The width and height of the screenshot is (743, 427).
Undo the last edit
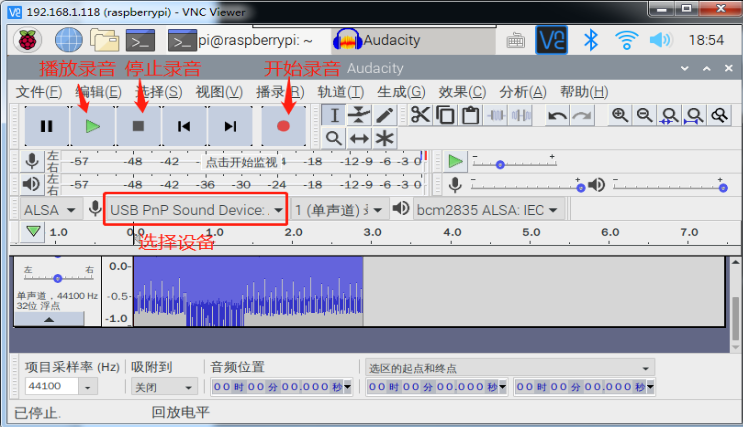557,115
